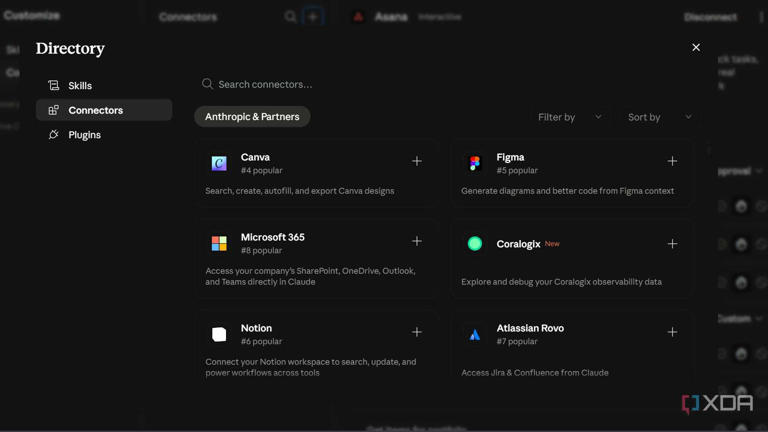Click the magnifier icon in search field
Screen dimensions: 768x432
[207, 84]
